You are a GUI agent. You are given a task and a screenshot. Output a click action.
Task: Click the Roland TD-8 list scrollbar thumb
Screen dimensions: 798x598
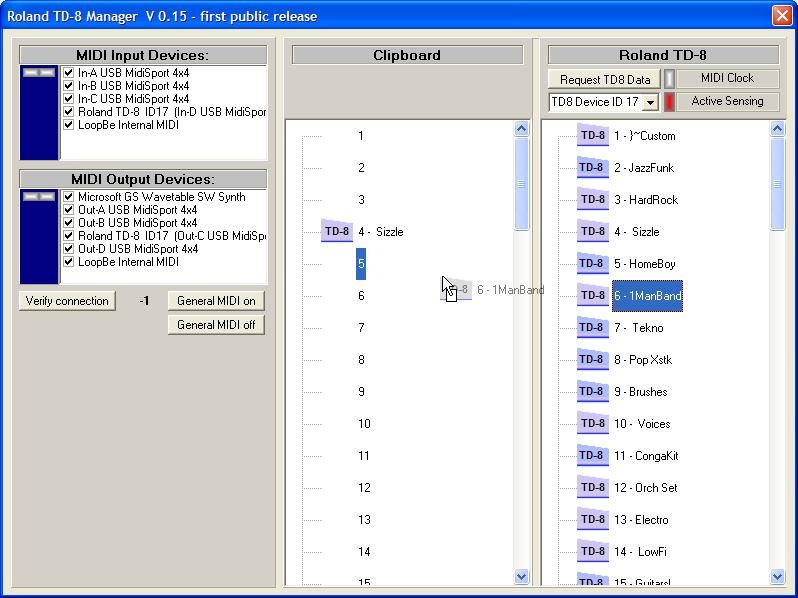777,184
